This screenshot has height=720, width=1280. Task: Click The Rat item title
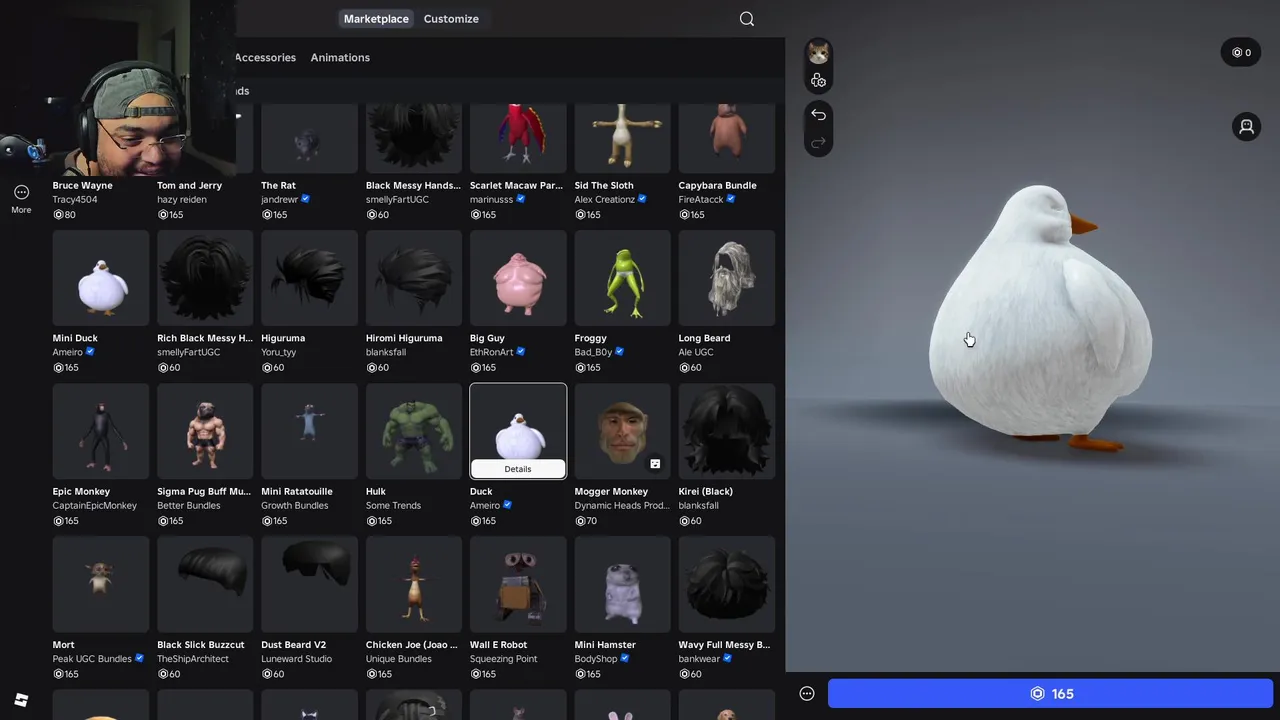278,185
